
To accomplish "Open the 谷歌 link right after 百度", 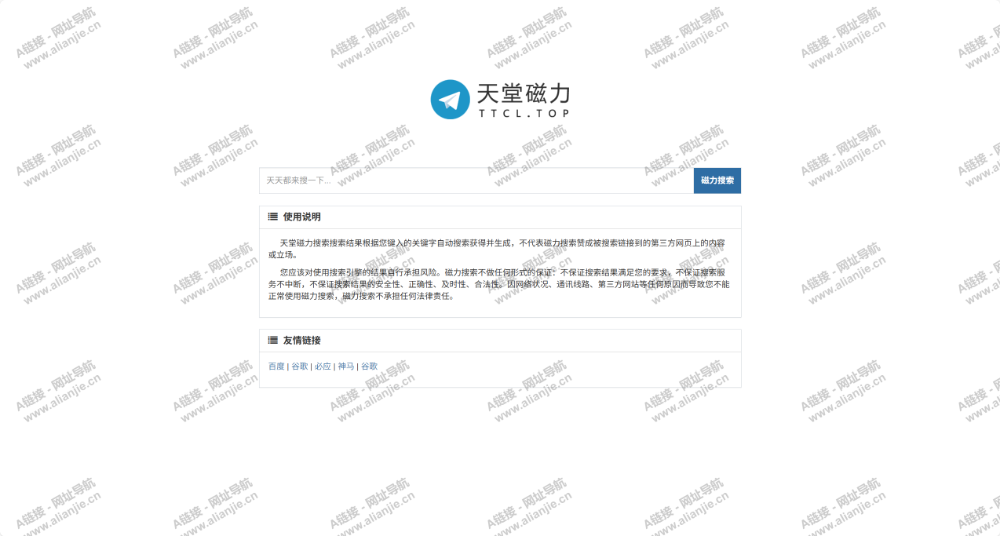I will coord(300,366).
